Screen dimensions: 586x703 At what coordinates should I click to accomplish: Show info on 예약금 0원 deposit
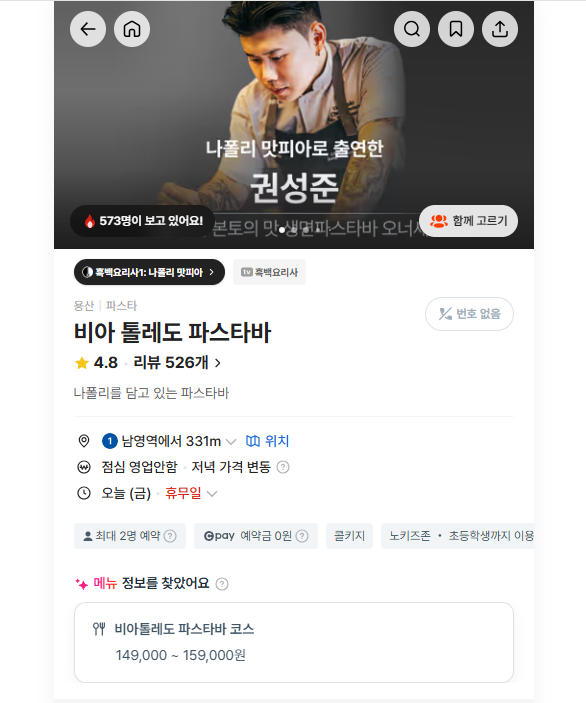pos(302,536)
